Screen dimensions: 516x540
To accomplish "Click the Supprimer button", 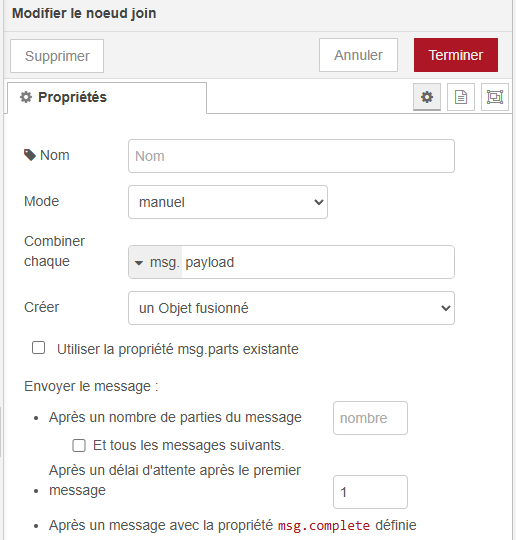I will [x=57, y=56].
